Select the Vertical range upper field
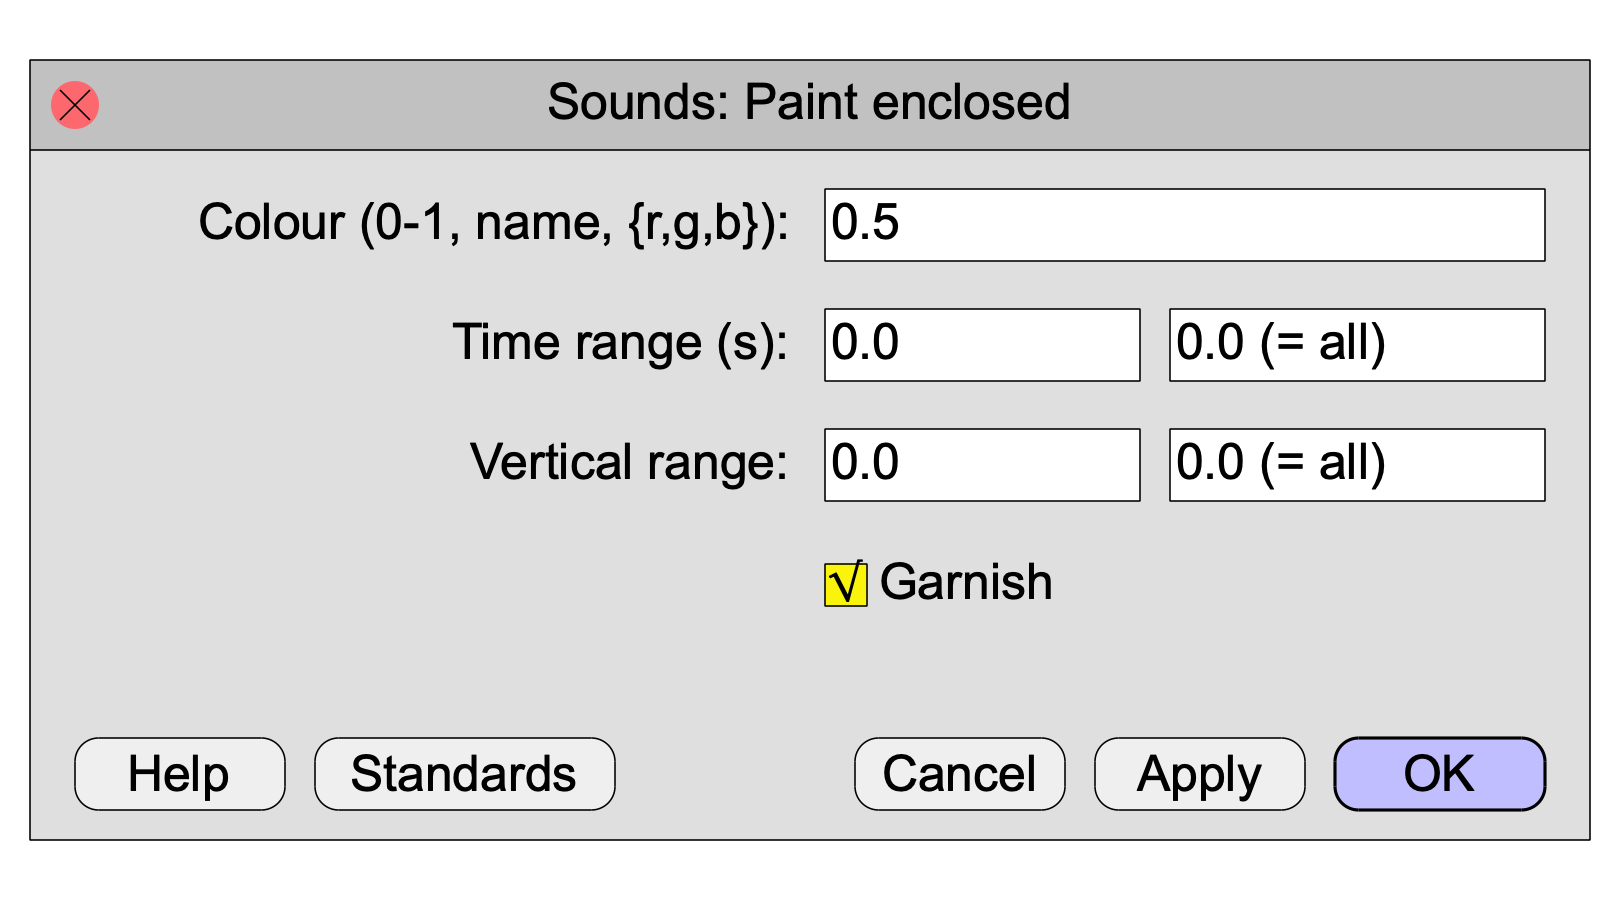 [1357, 465]
